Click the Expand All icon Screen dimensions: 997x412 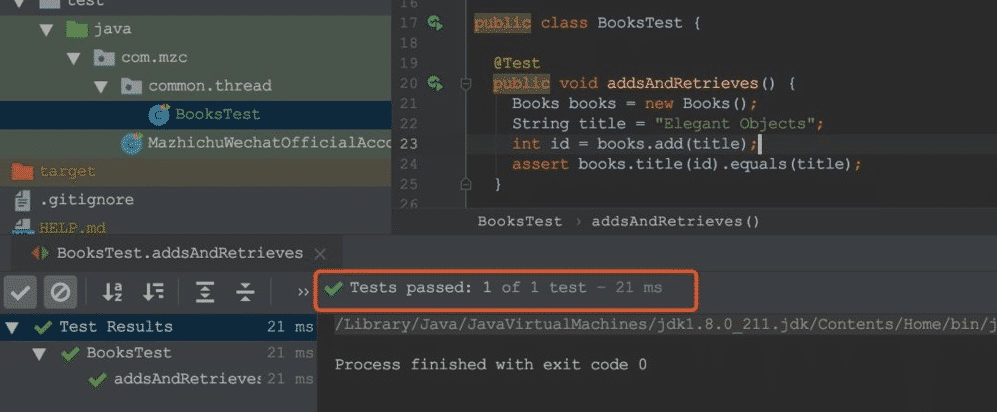coord(205,292)
